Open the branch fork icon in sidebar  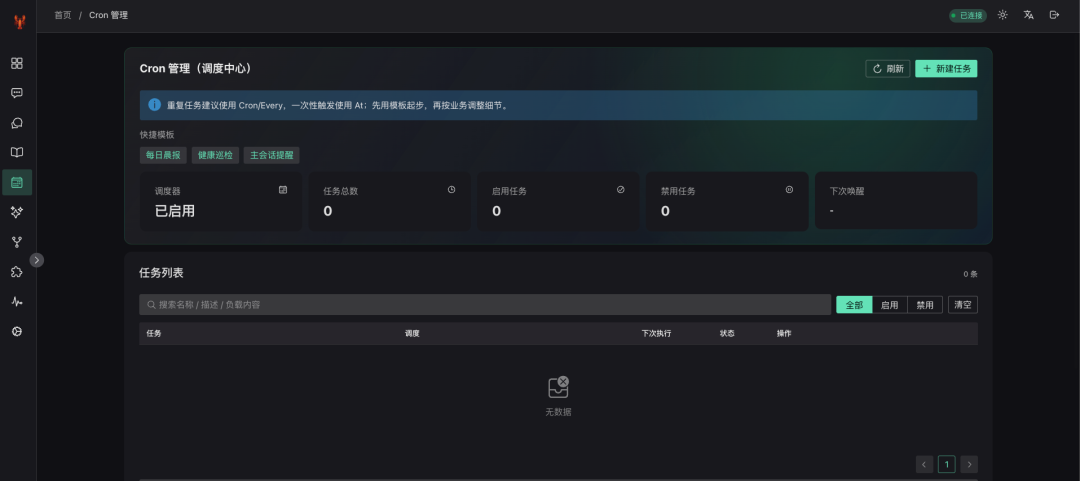click(17, 242)
